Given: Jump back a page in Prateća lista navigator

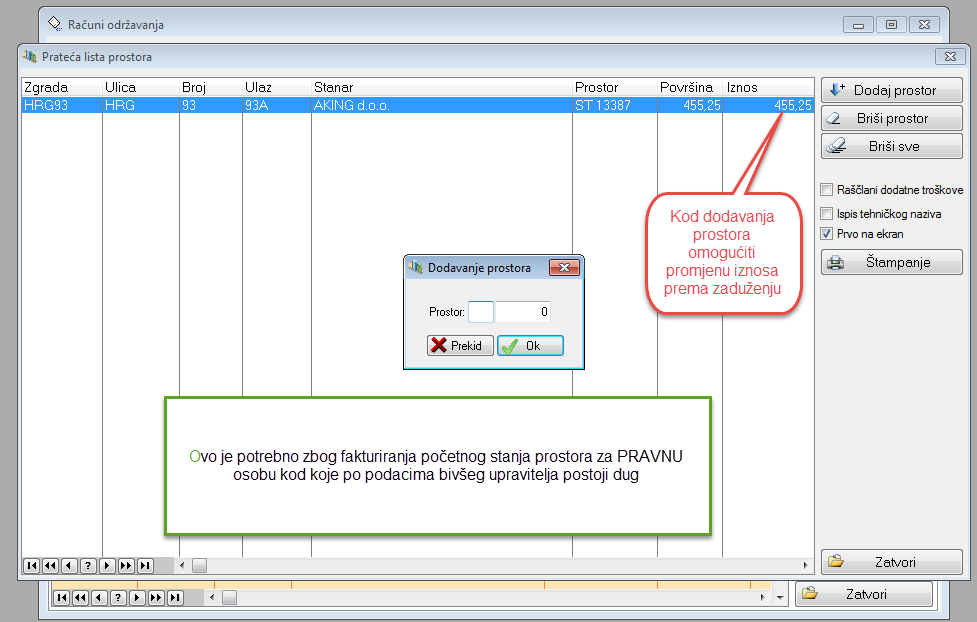Looking at the screenshot, I should click(x=50, y=565).
